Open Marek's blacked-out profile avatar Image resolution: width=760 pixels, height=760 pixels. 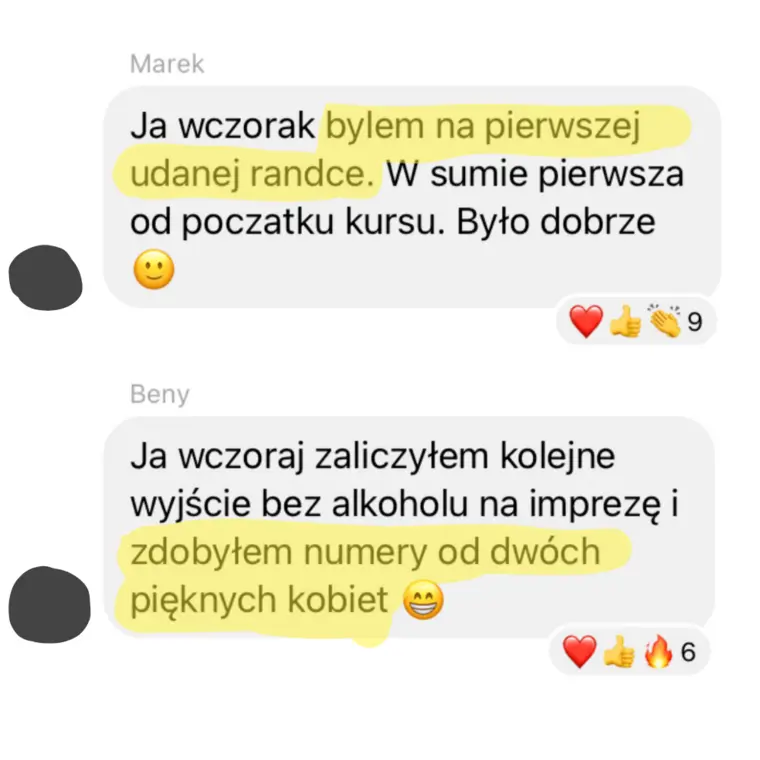pos(46,277)
